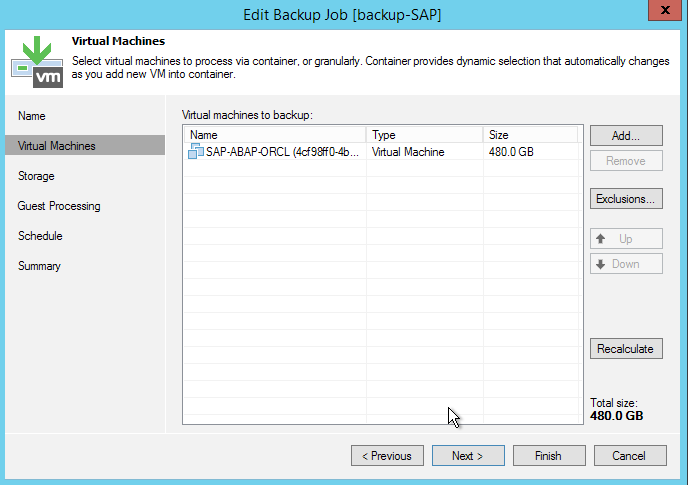Click the Finish button
Screen dimensions: 688x485
click(549, 456)
